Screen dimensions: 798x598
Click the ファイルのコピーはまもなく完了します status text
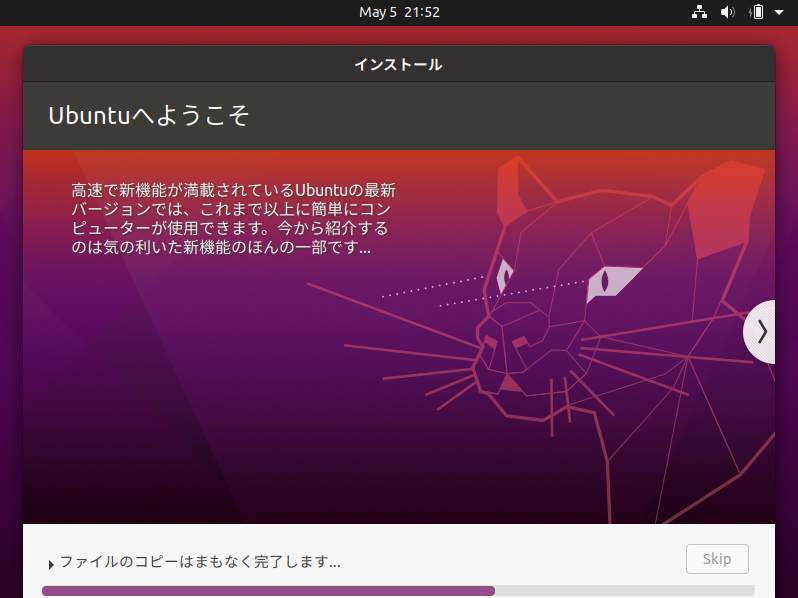200,562
